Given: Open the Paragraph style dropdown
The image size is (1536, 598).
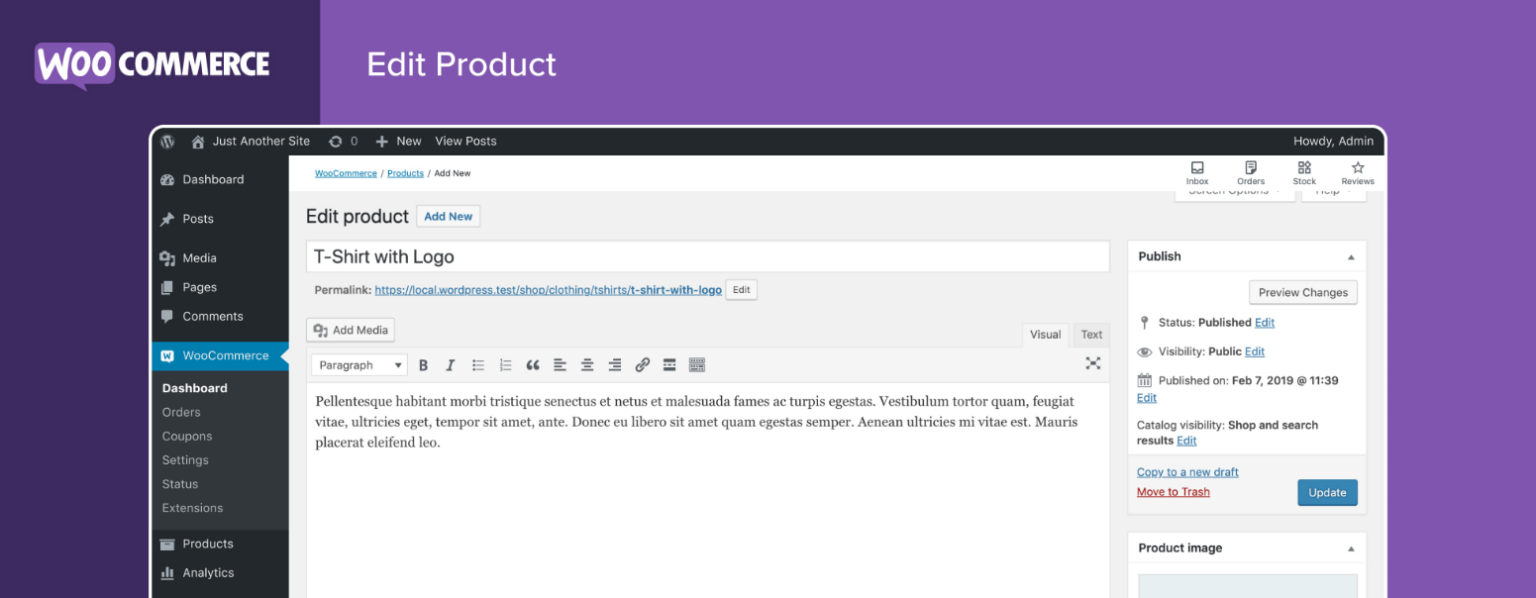Looking at the screenshot, I should [x=358, y=364].
